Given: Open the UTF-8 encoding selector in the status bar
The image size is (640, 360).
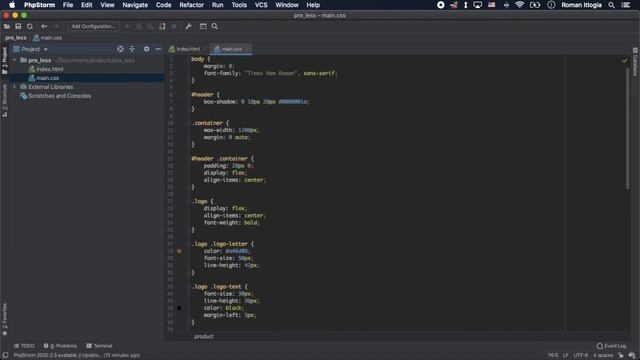Looking at the screenshot, I should 580,356.
